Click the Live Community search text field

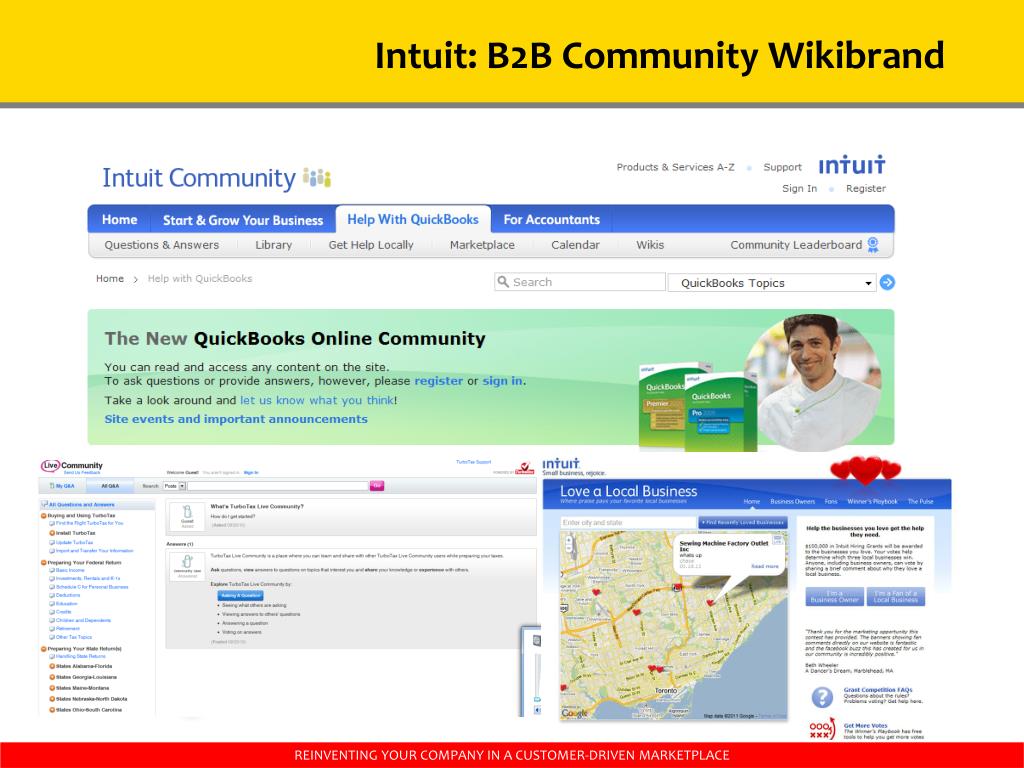(x=278, y=486)
